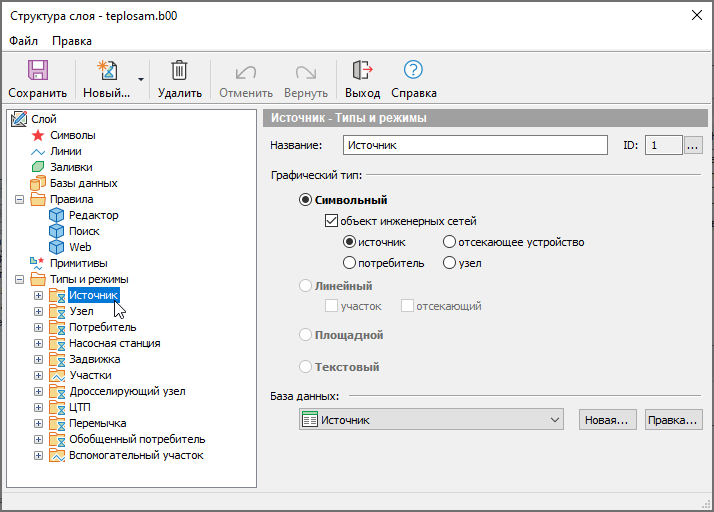Click the Новая... button
714x512 pixels.
click(607, 420)
